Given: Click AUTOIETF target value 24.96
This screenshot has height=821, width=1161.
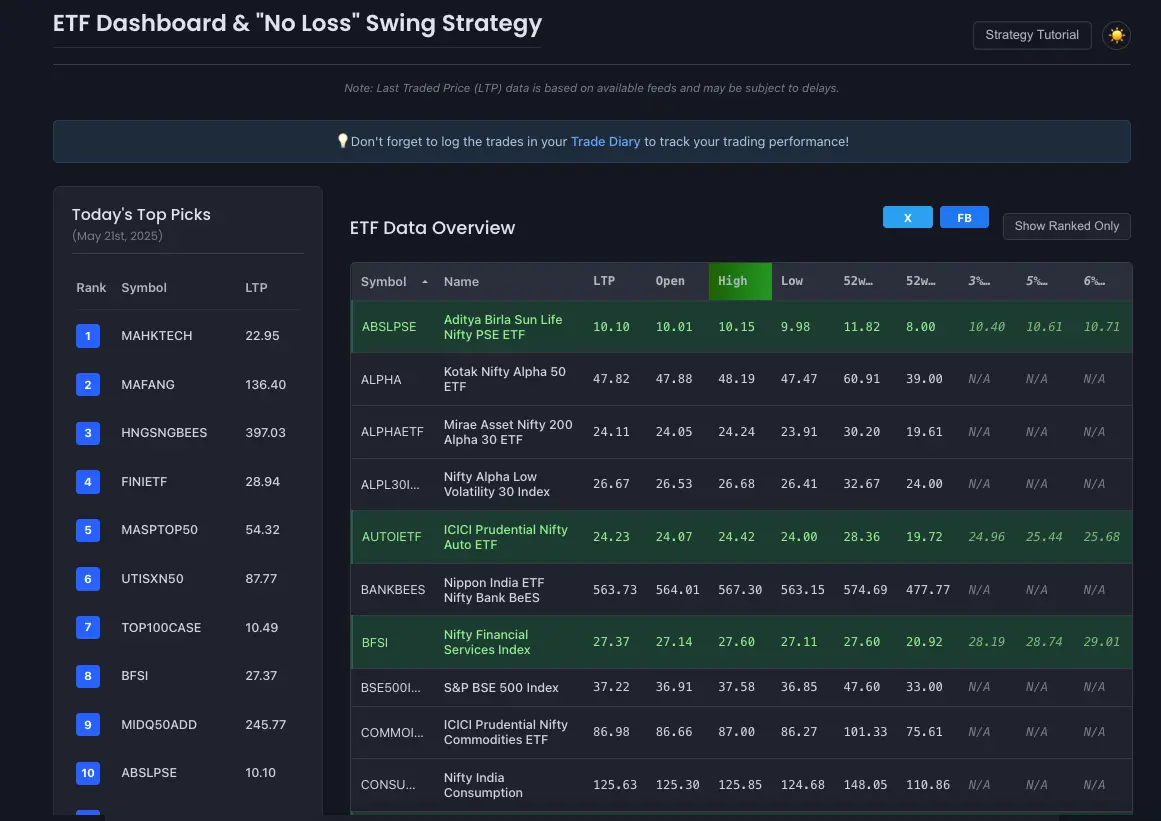Looking at the screenshot, I should pos(986,537).
